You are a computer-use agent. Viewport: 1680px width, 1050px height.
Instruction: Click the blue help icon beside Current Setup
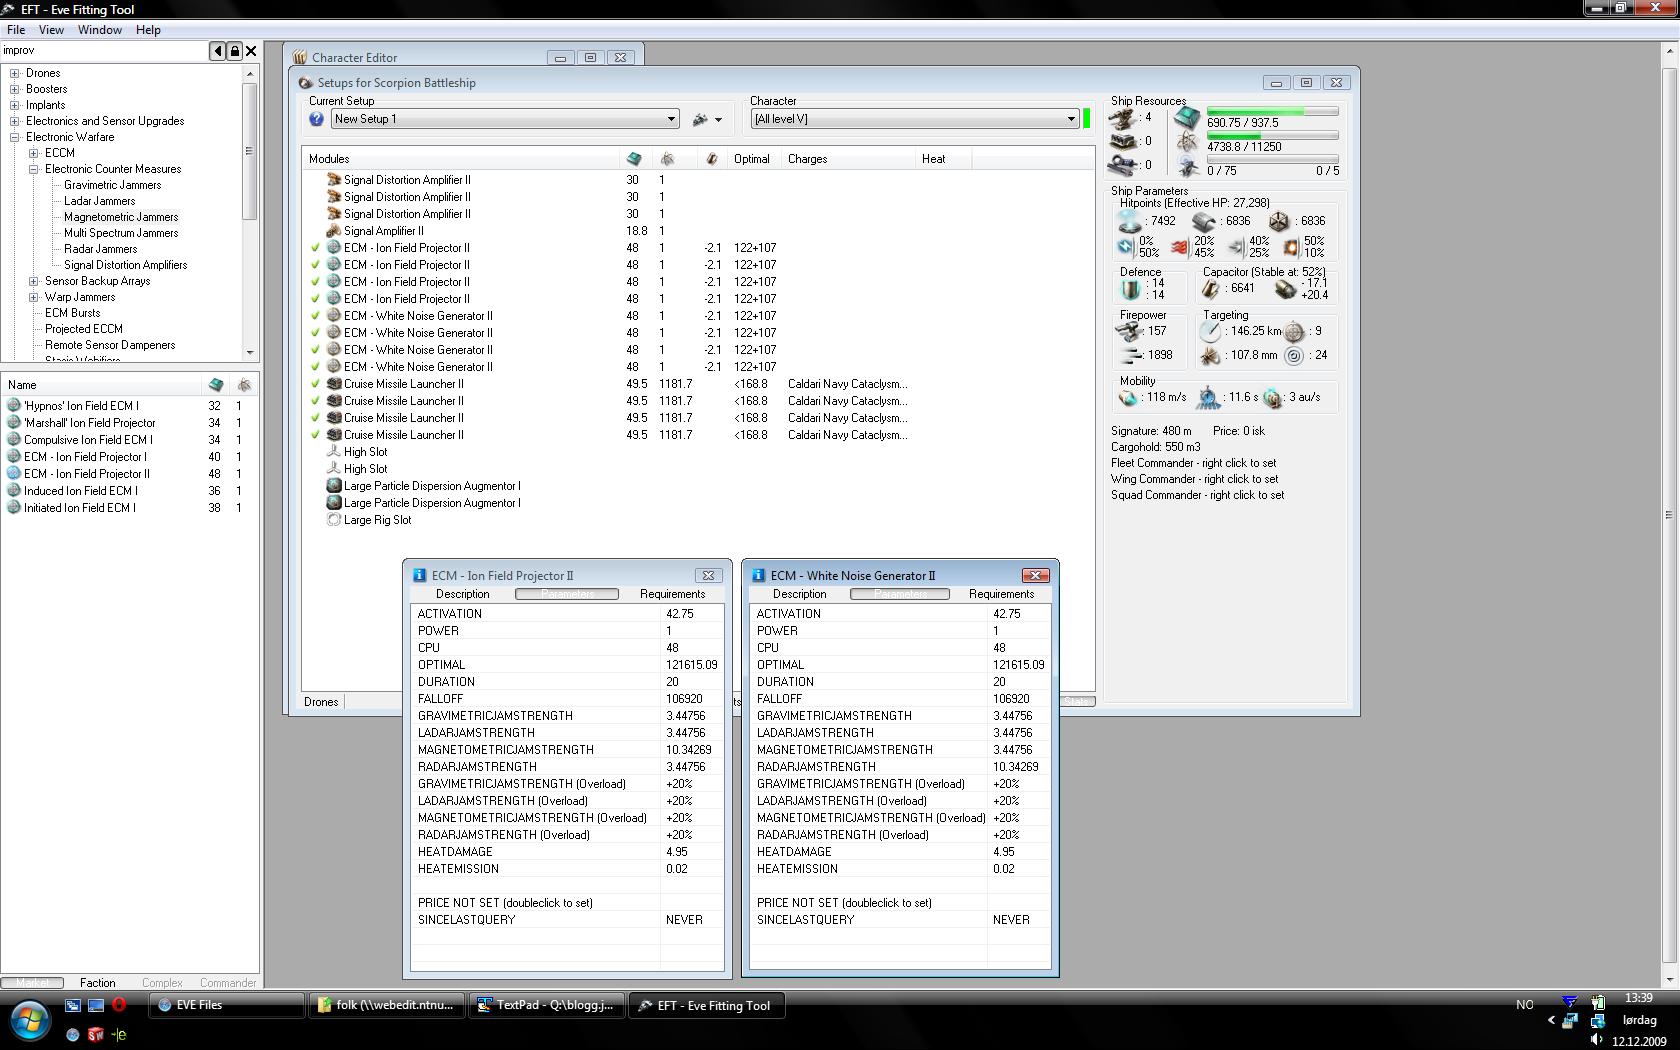click(316, 119)
